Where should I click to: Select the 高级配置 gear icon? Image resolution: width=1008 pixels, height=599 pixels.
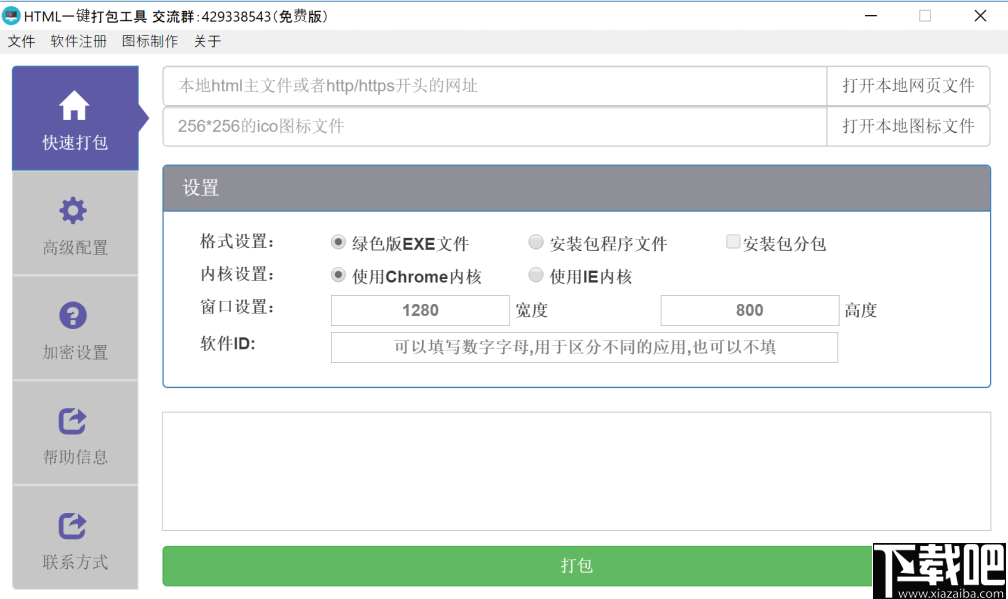pyautogui.click(x=75, y=210)
